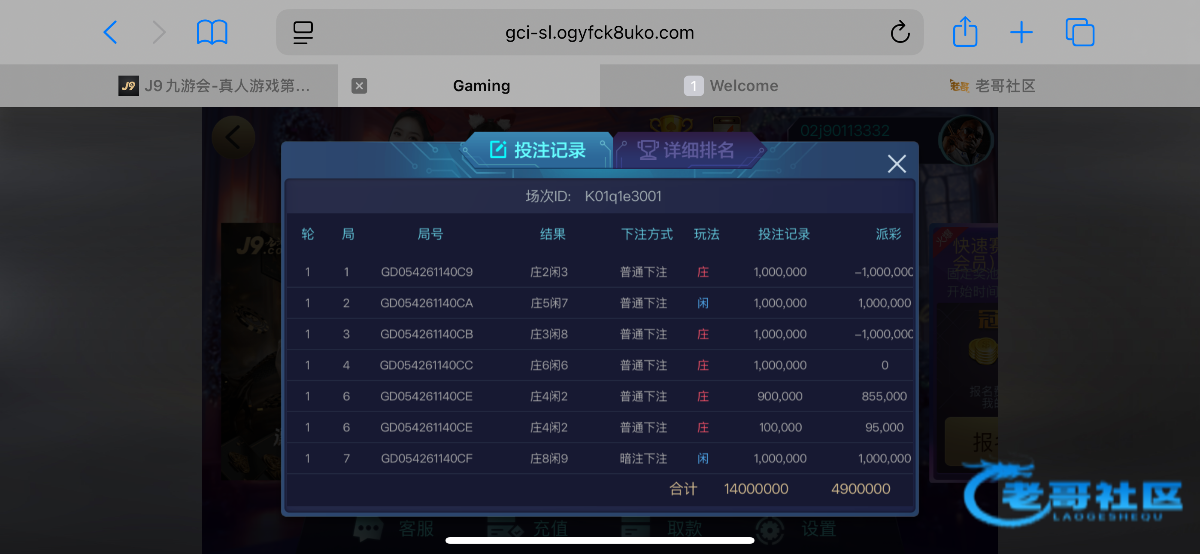Tap Safari's back navigation arrow
Viewport: 1200px width, 554px height.
coord(110,33)
